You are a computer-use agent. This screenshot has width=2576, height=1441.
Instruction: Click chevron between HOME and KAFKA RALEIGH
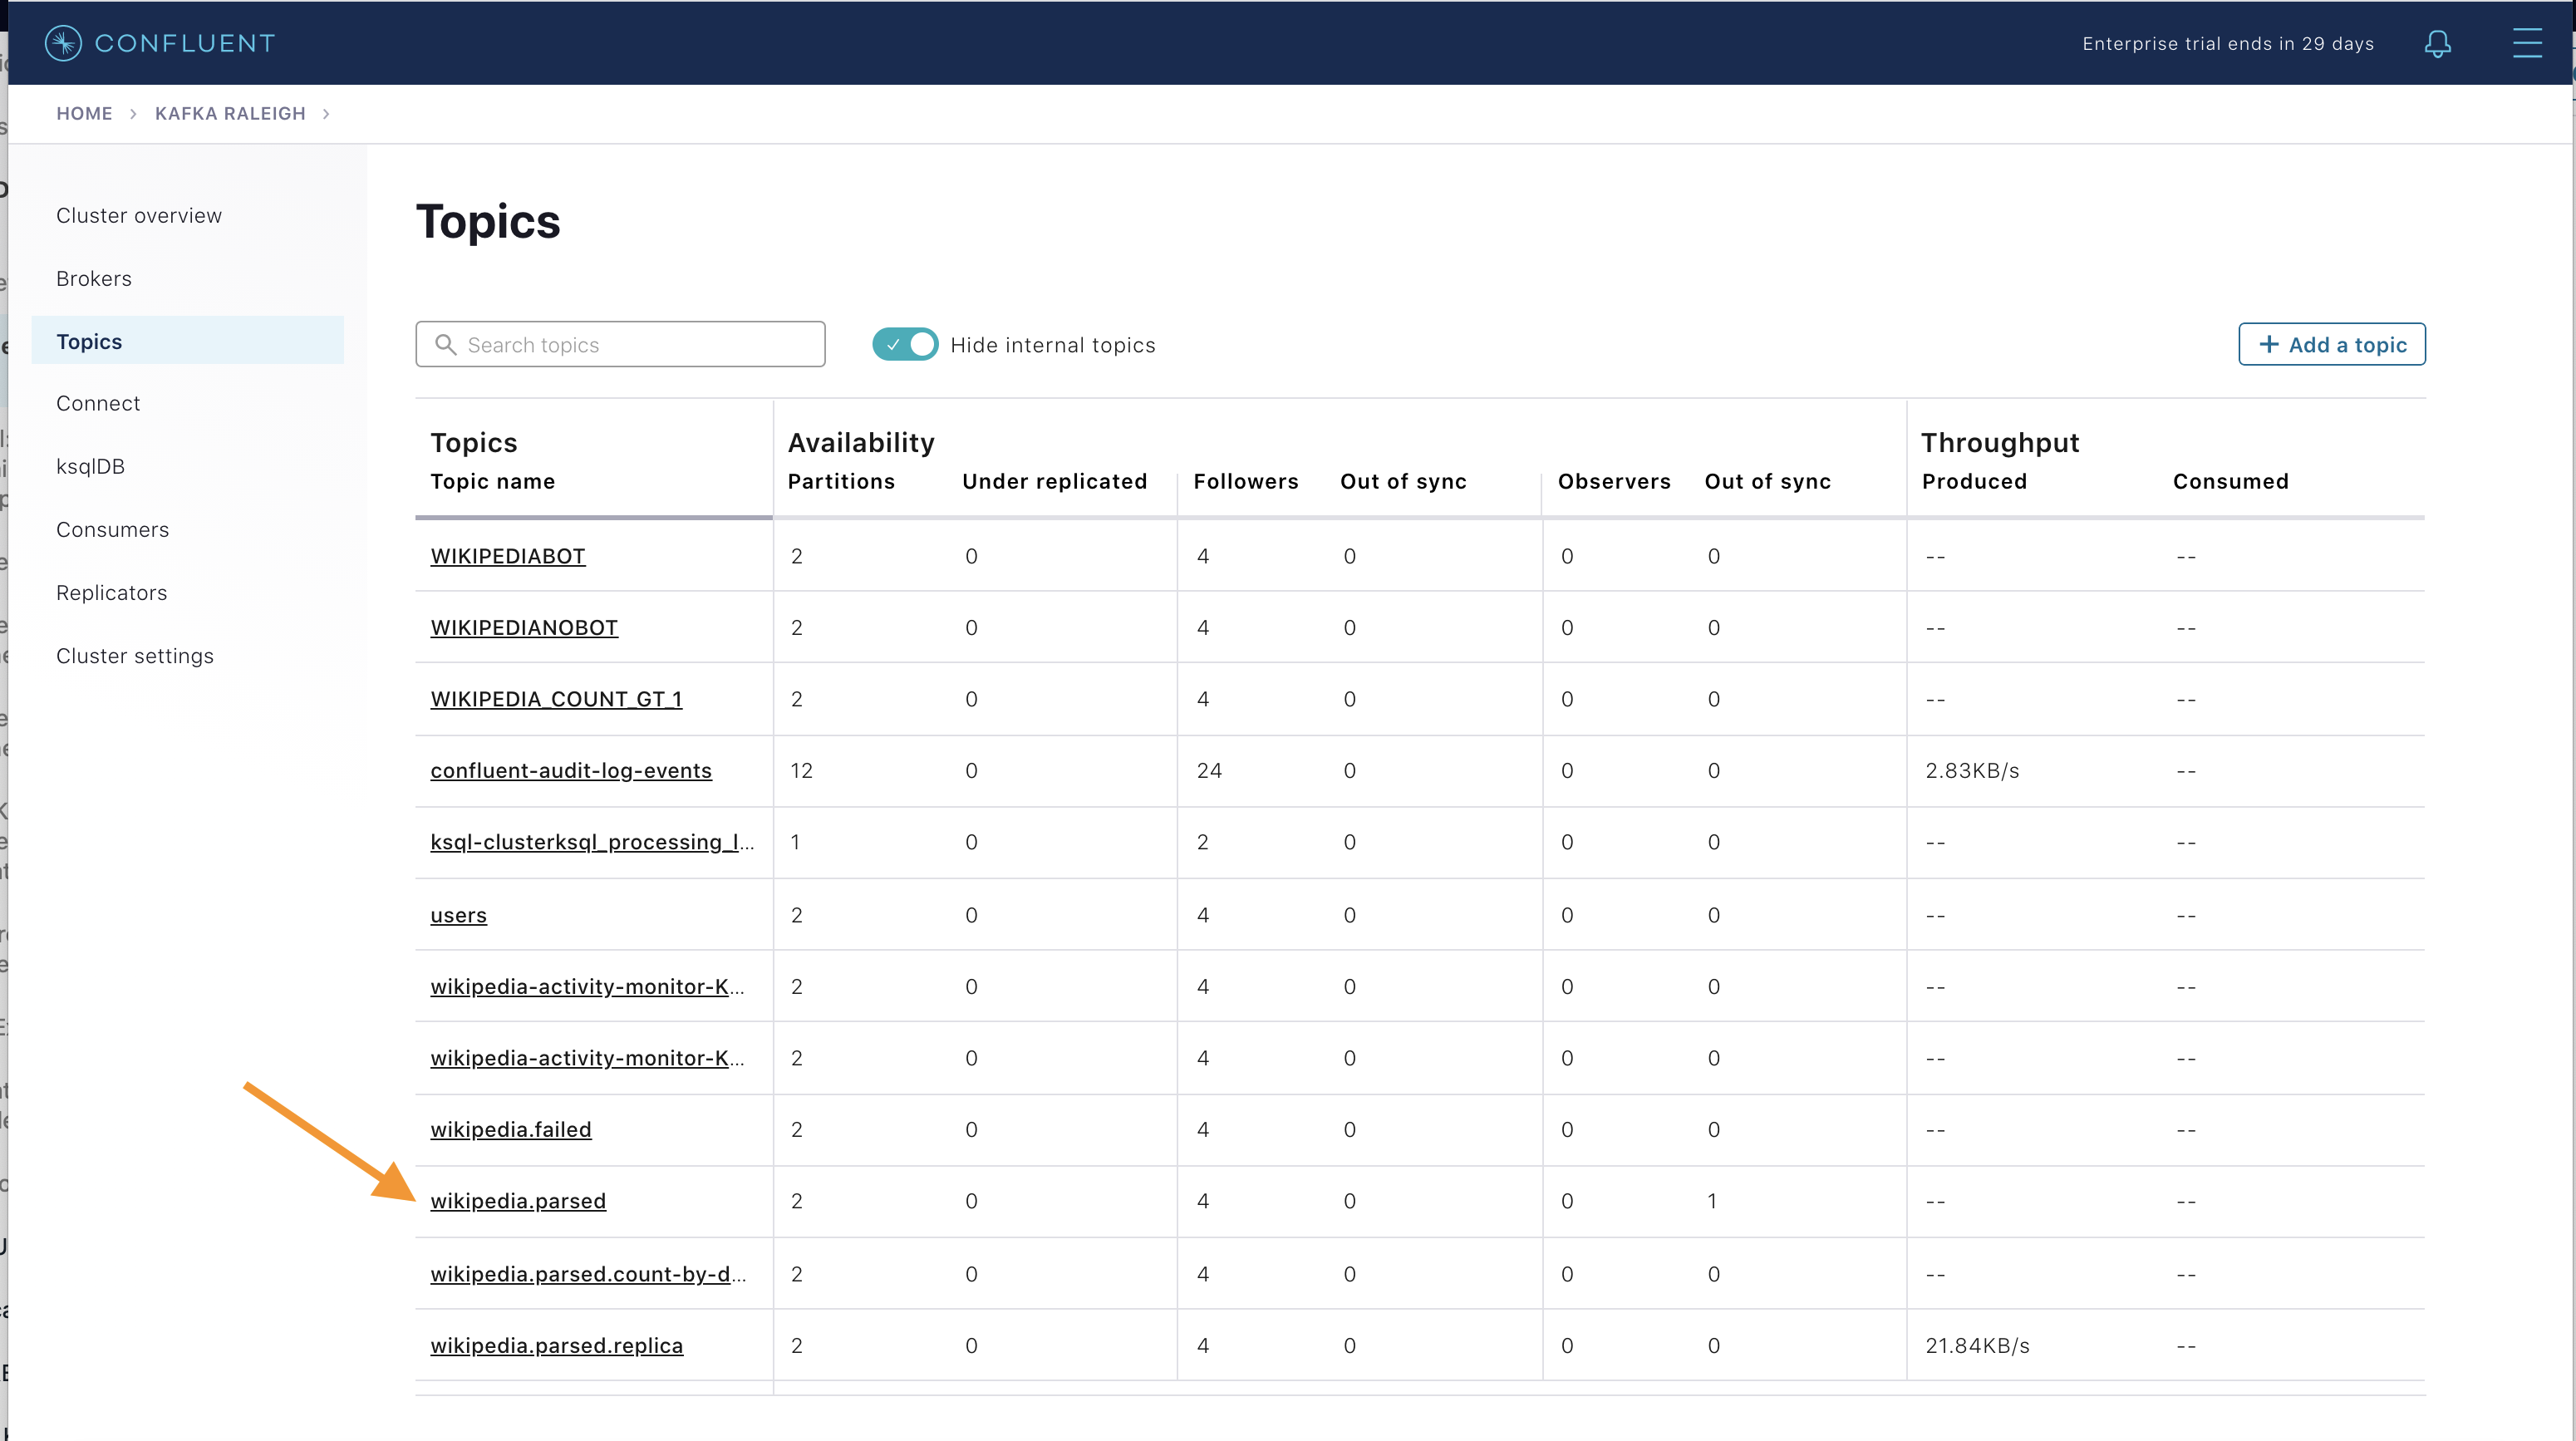tap(133, 114)
